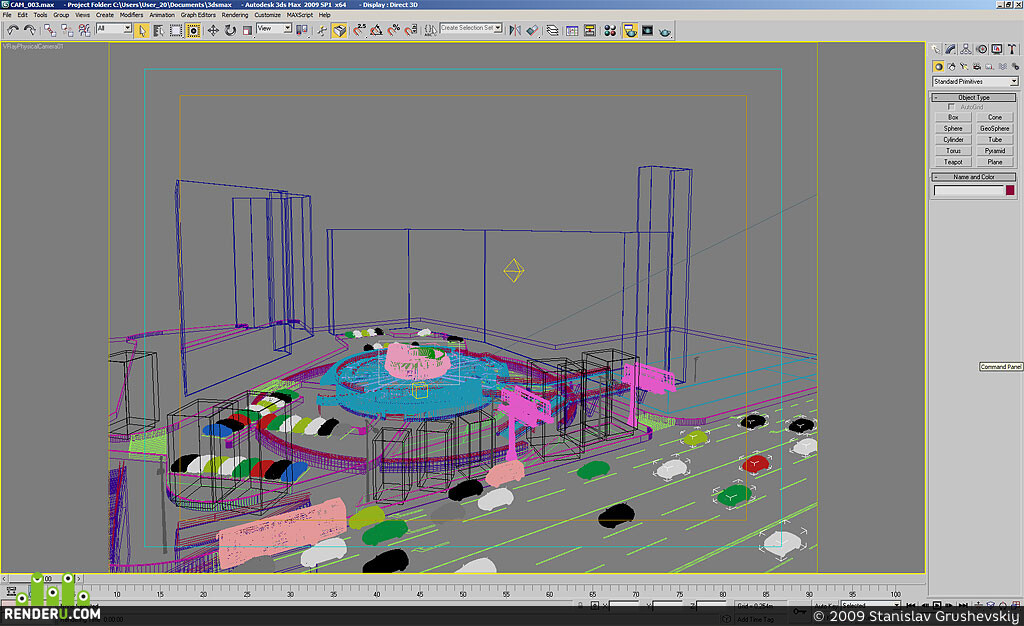
Task: Click the Quick Render teapot icon
Action: tap(665, 31)
